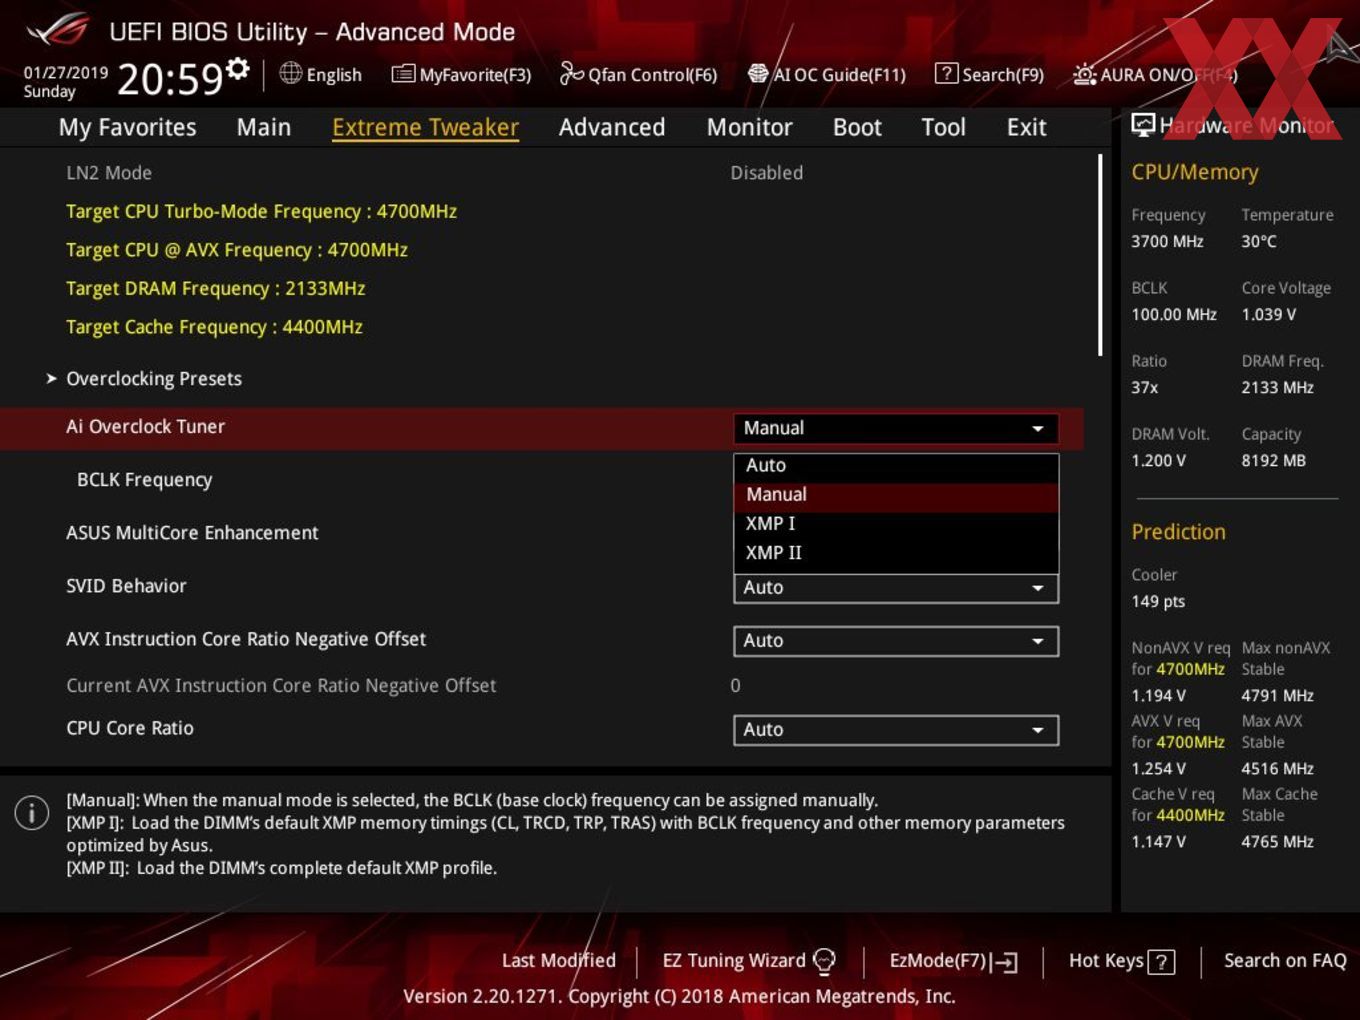1360x1020 pixels.
Task: Click the settings list scrollbar
Action: 1100,255
